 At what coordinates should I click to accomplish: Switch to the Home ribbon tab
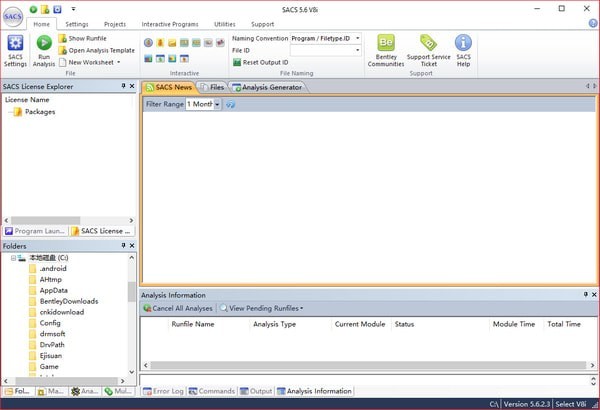41,24
